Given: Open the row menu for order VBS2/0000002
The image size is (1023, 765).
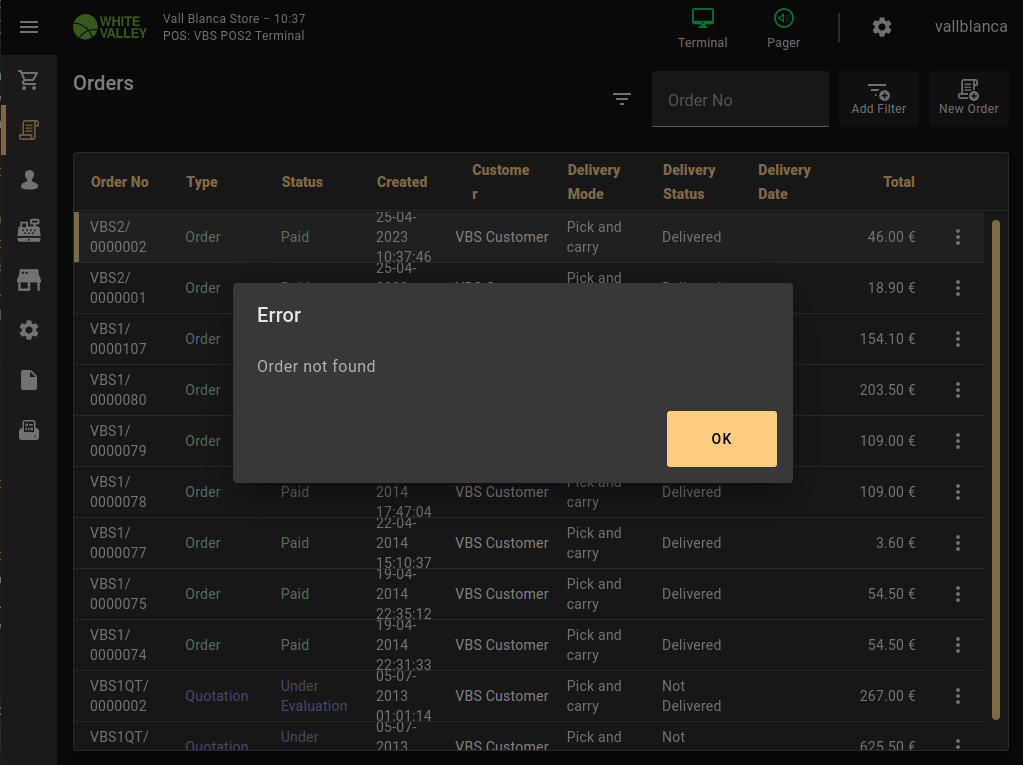Looking at the screenshot, I should click(957, 237).
